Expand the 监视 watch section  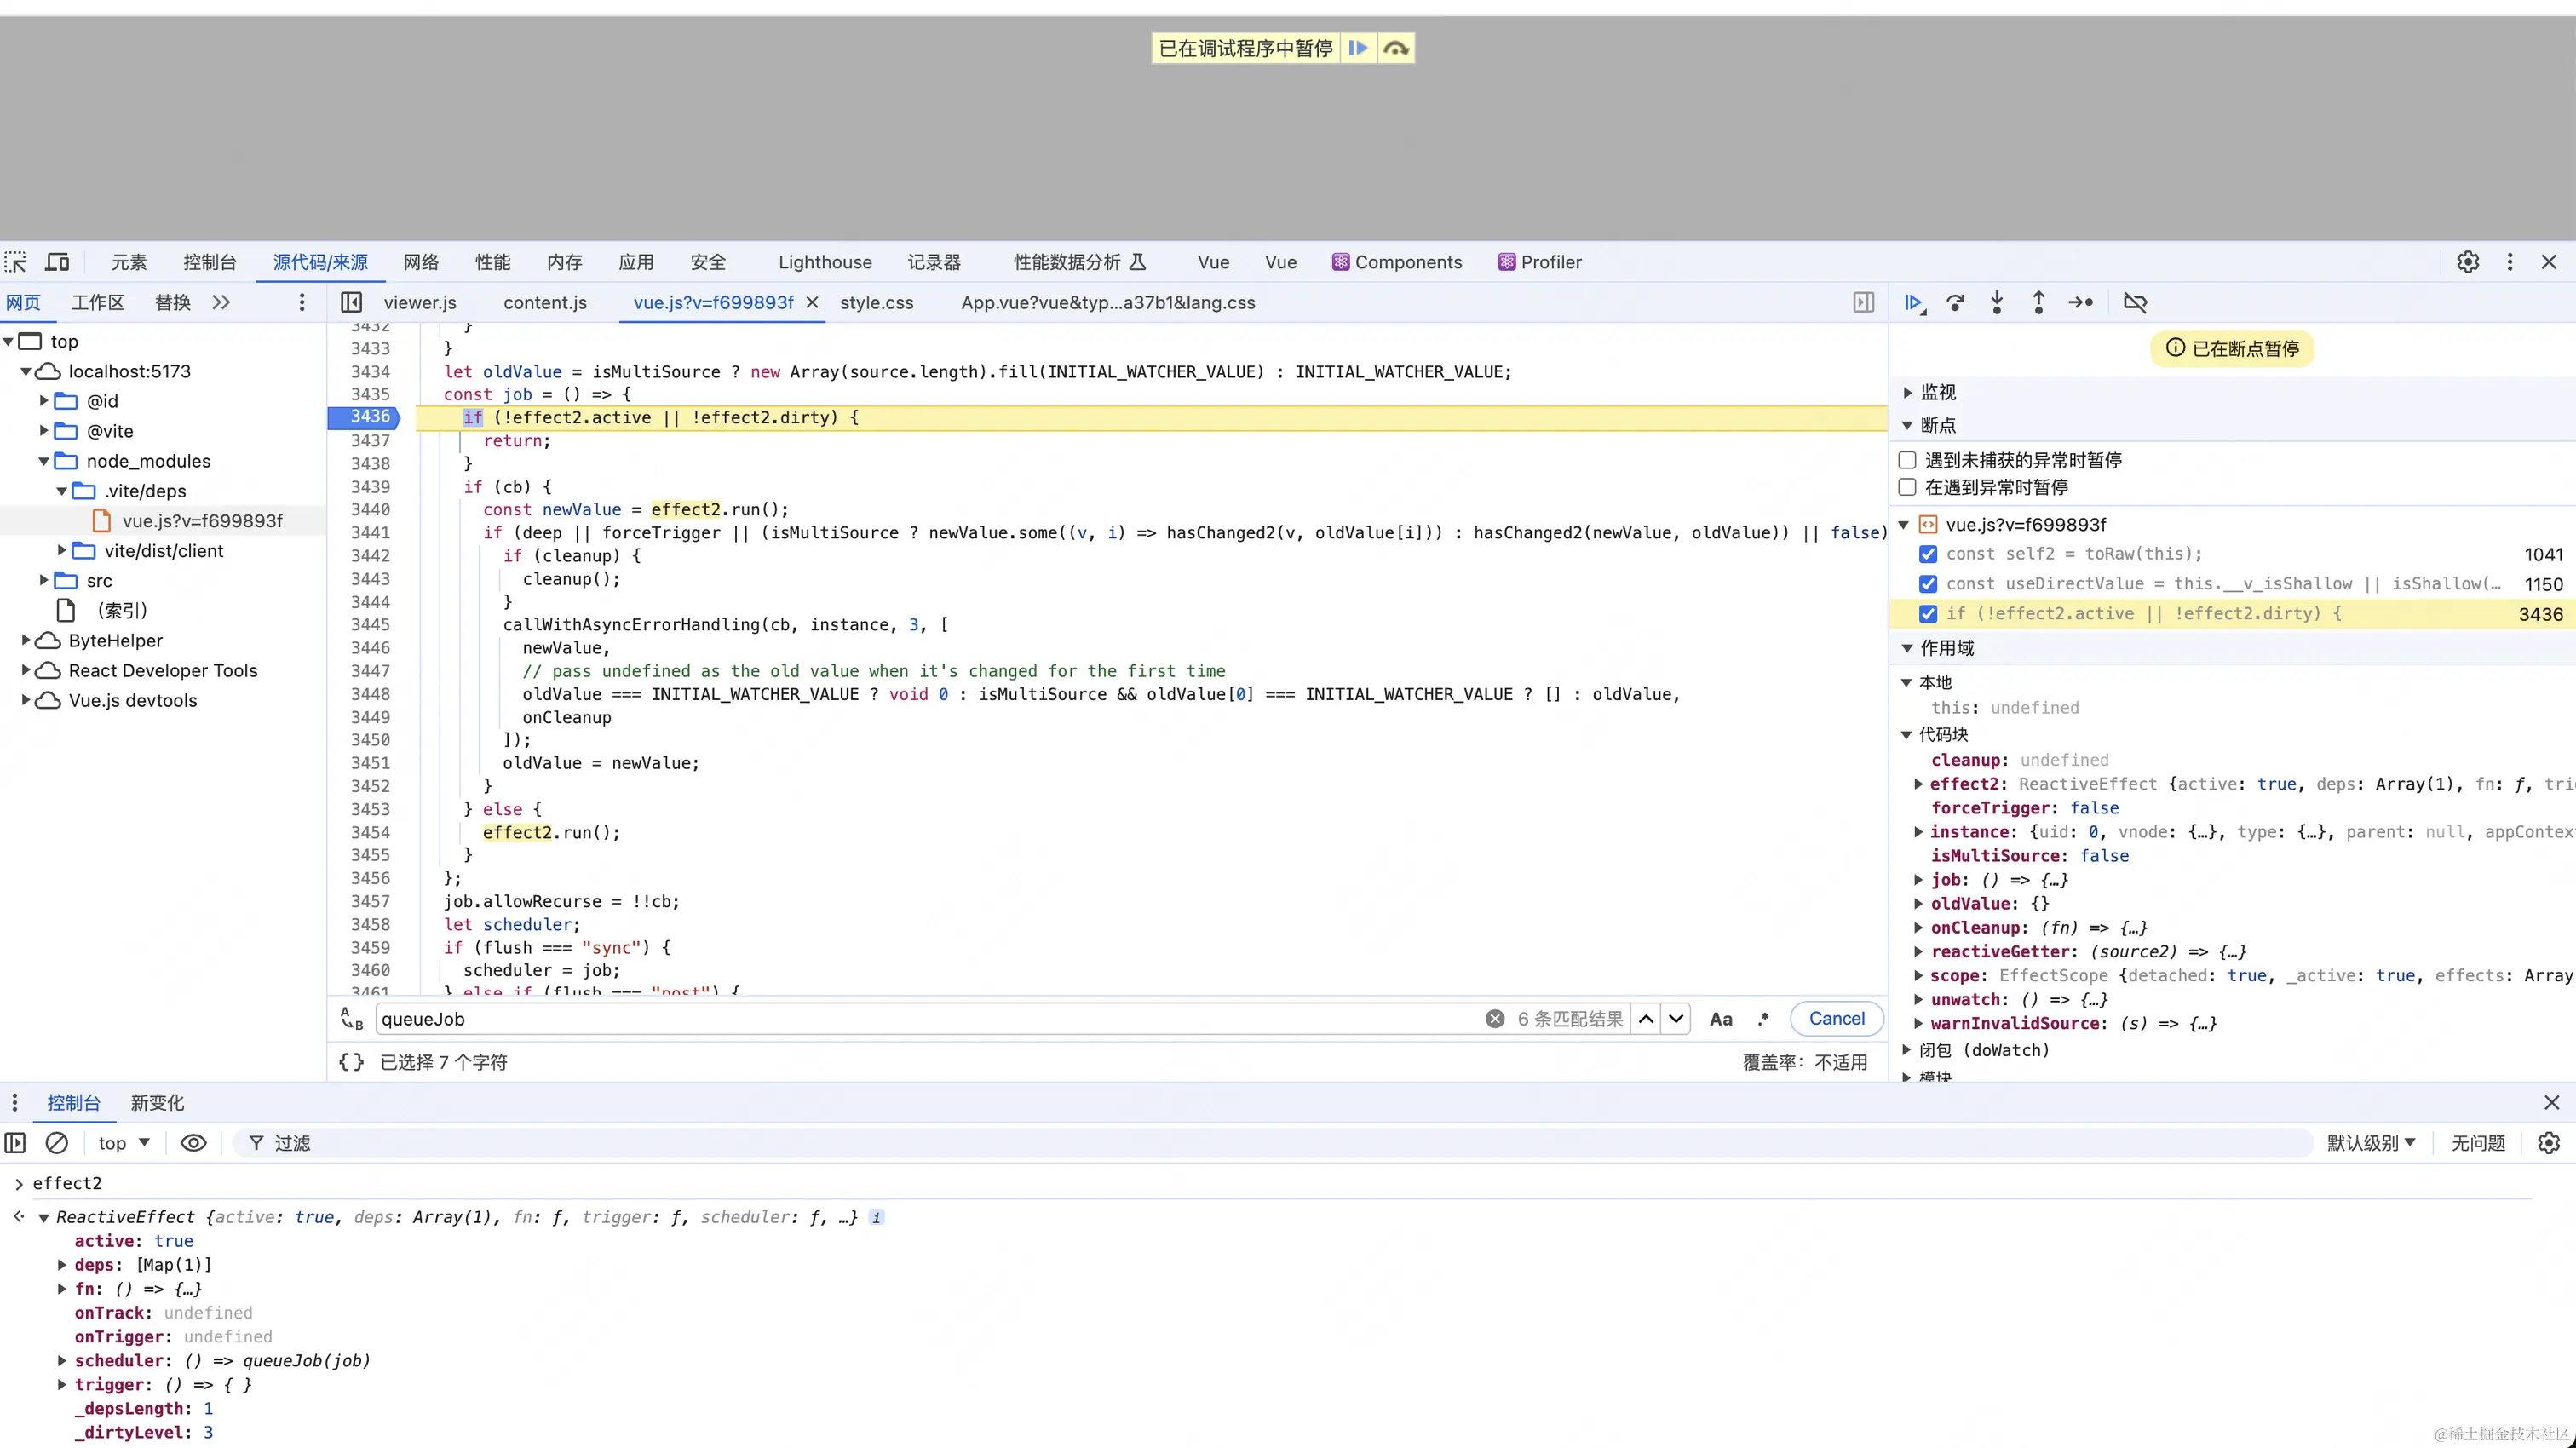tap(1907, 393)
